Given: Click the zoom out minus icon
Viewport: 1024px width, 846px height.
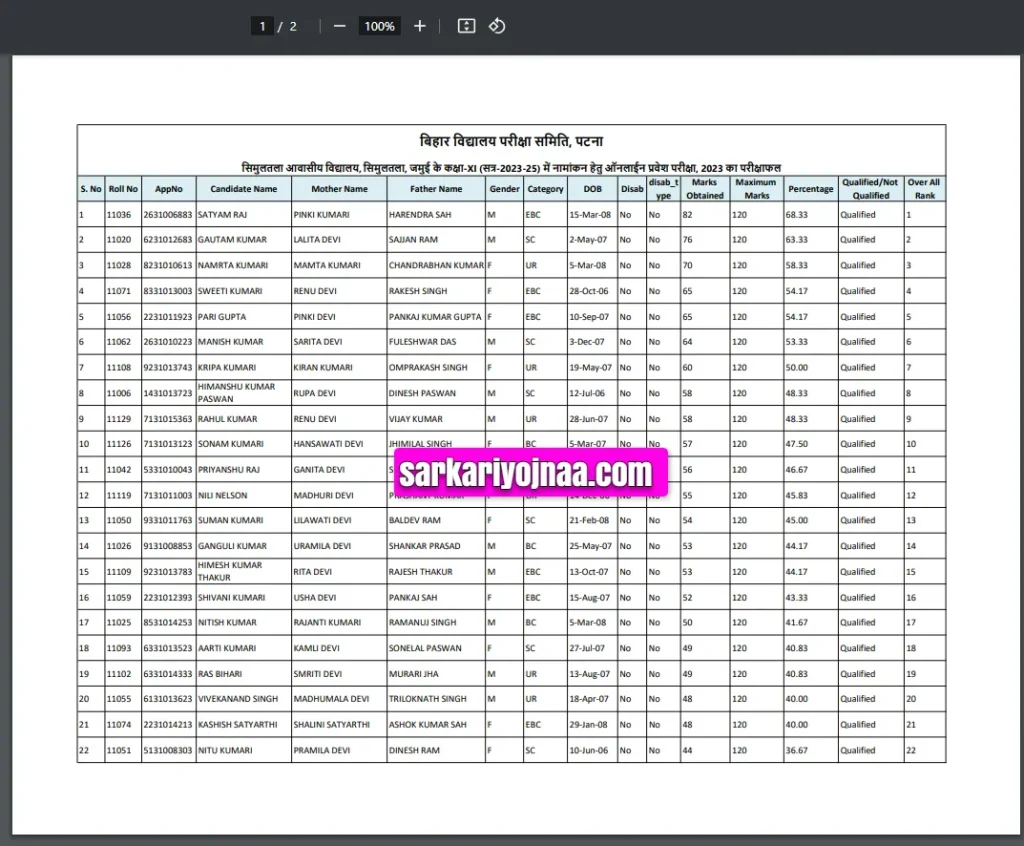Looking at the screenshot, I should point(340,26).
